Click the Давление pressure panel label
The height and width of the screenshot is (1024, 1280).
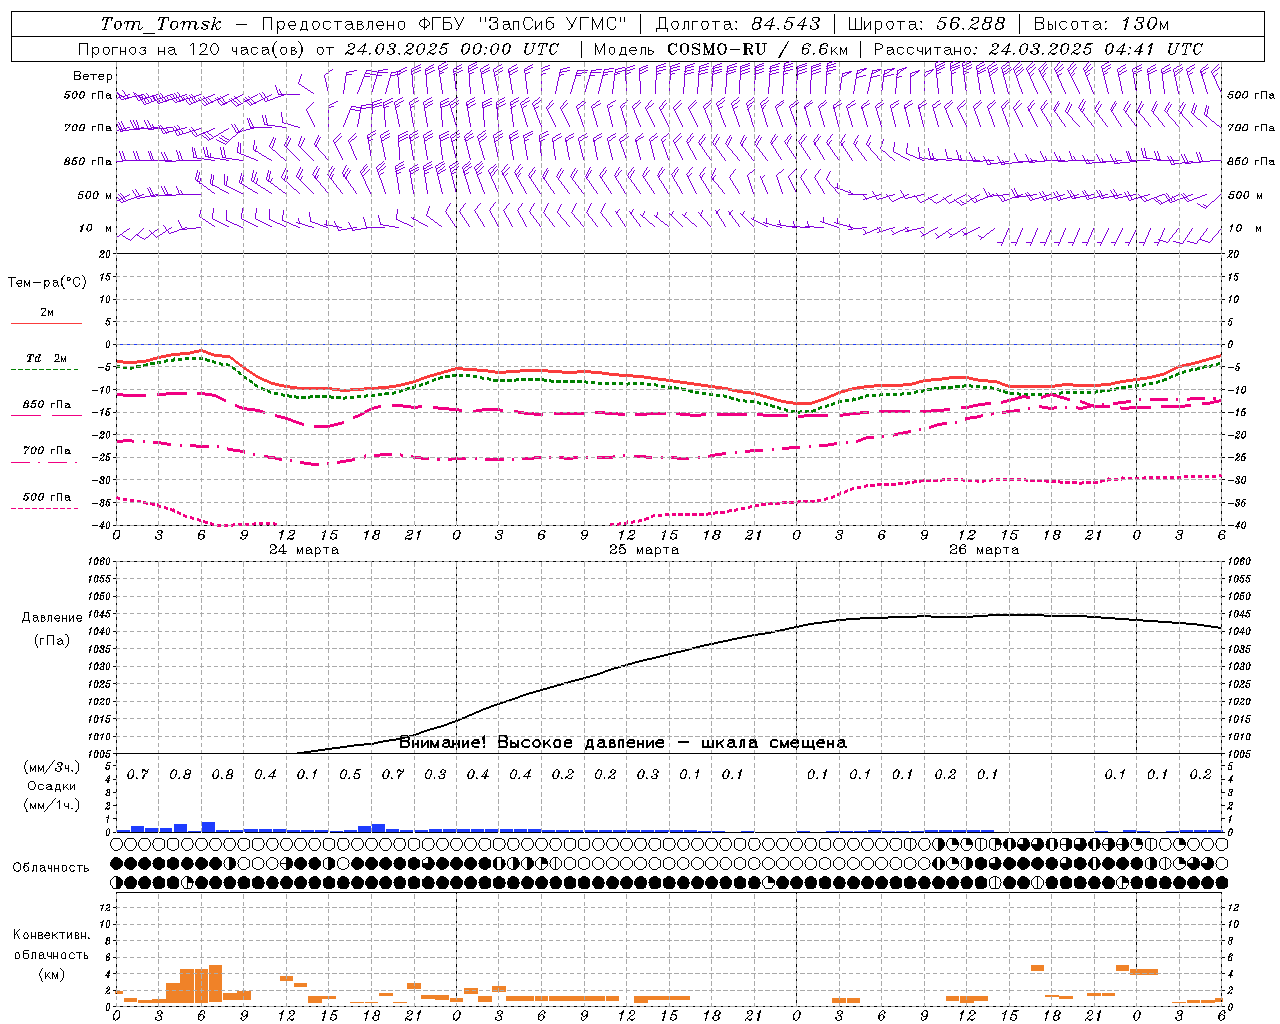click(52, 618)
